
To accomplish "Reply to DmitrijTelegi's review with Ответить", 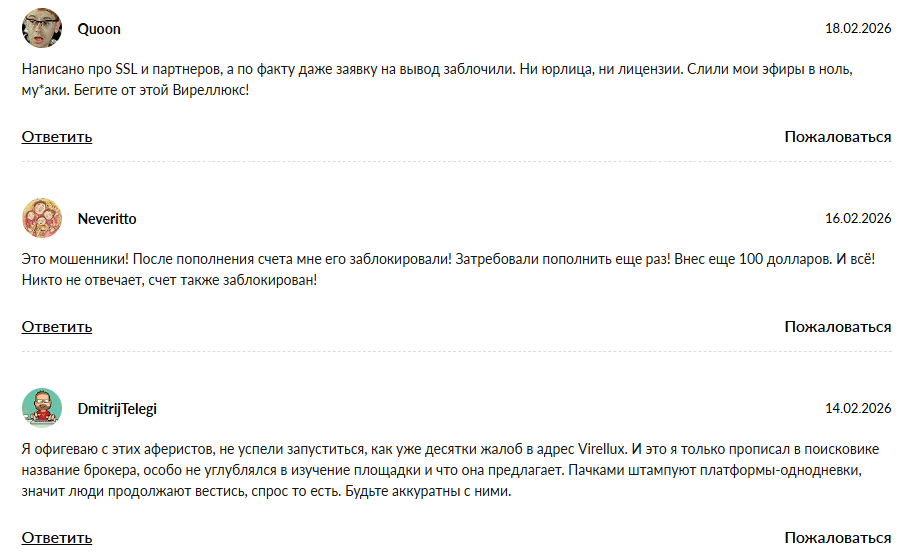I will [57, 538].
